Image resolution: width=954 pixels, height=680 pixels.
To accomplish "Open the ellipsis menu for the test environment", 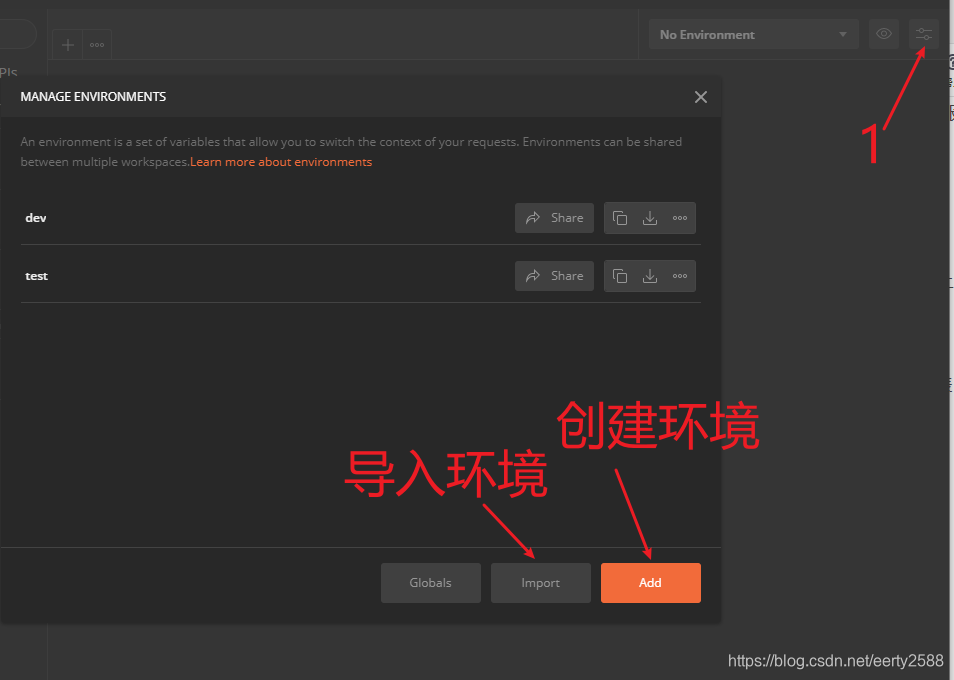I will point(679,276).
